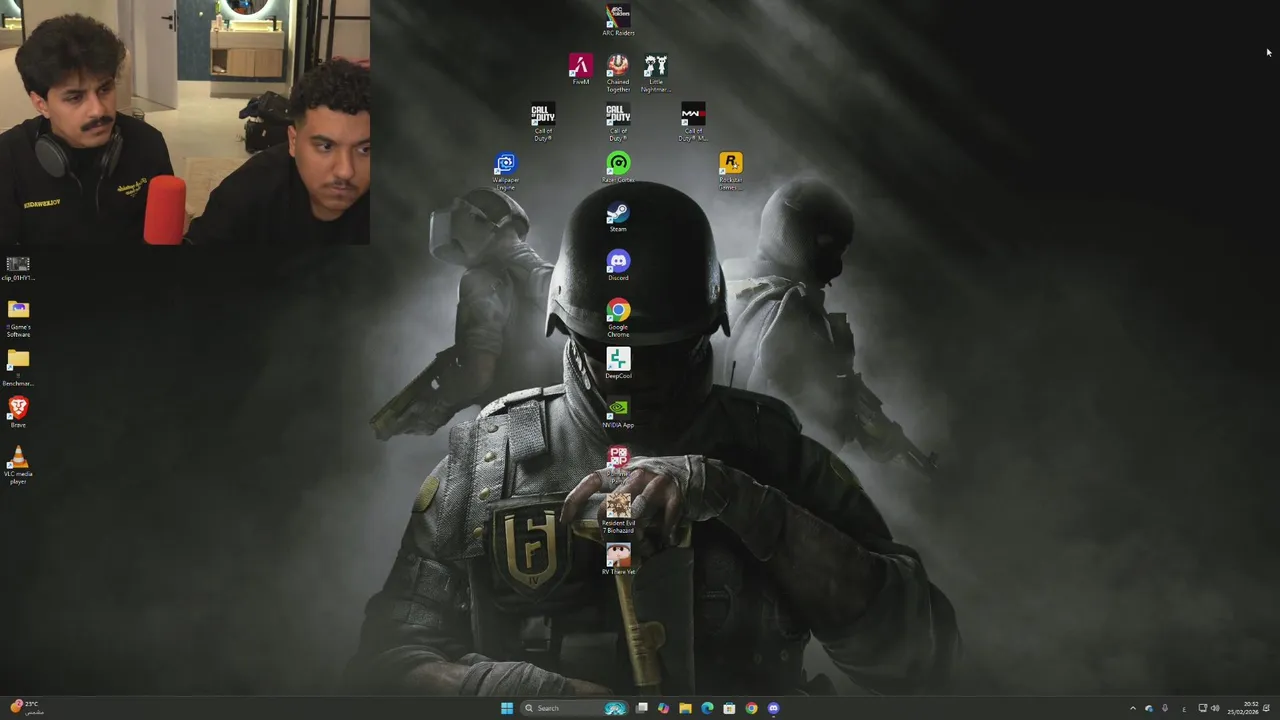
Task: Select the VLC media player icon
Action: pyautogui.click(x=18, y=465)
